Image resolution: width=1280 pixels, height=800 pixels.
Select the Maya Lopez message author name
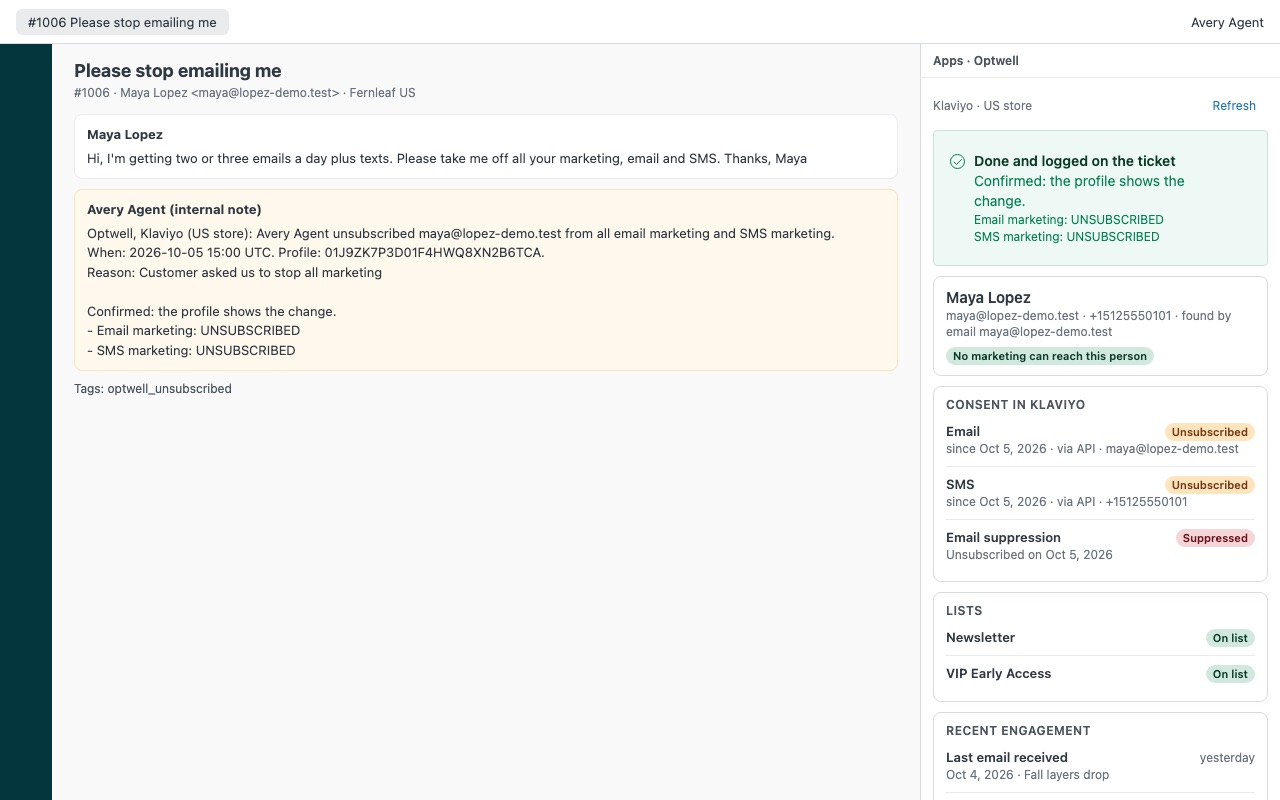point(125,135)
